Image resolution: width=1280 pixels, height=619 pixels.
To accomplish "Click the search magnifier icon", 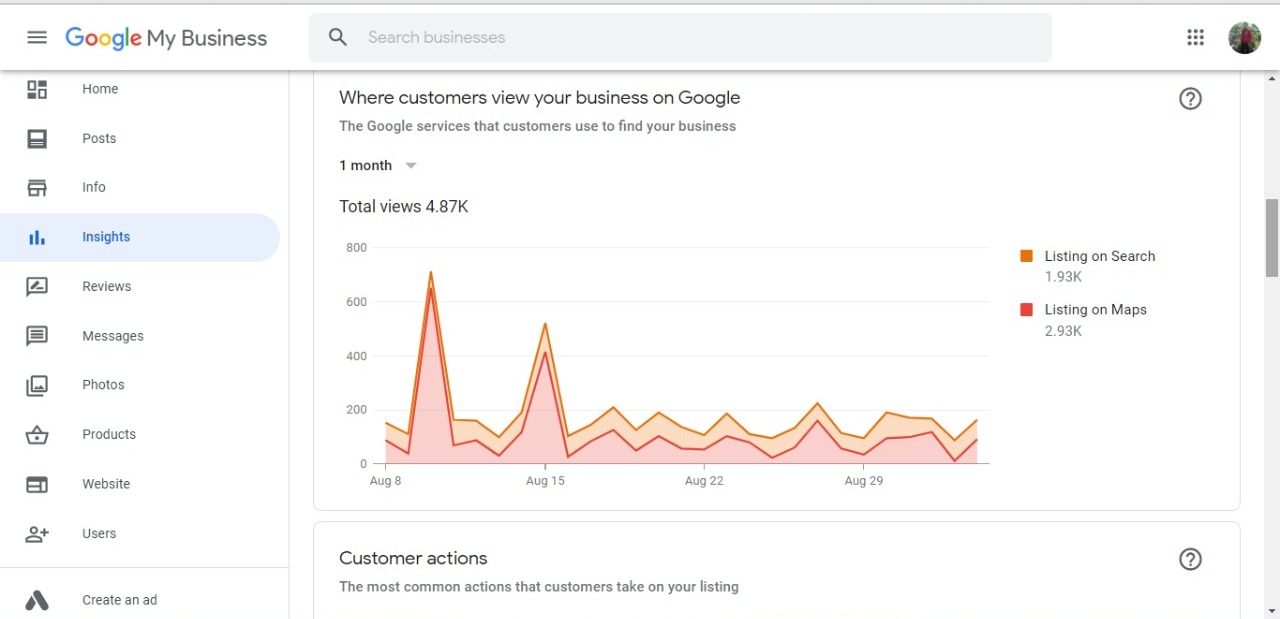I will [338, 37].
